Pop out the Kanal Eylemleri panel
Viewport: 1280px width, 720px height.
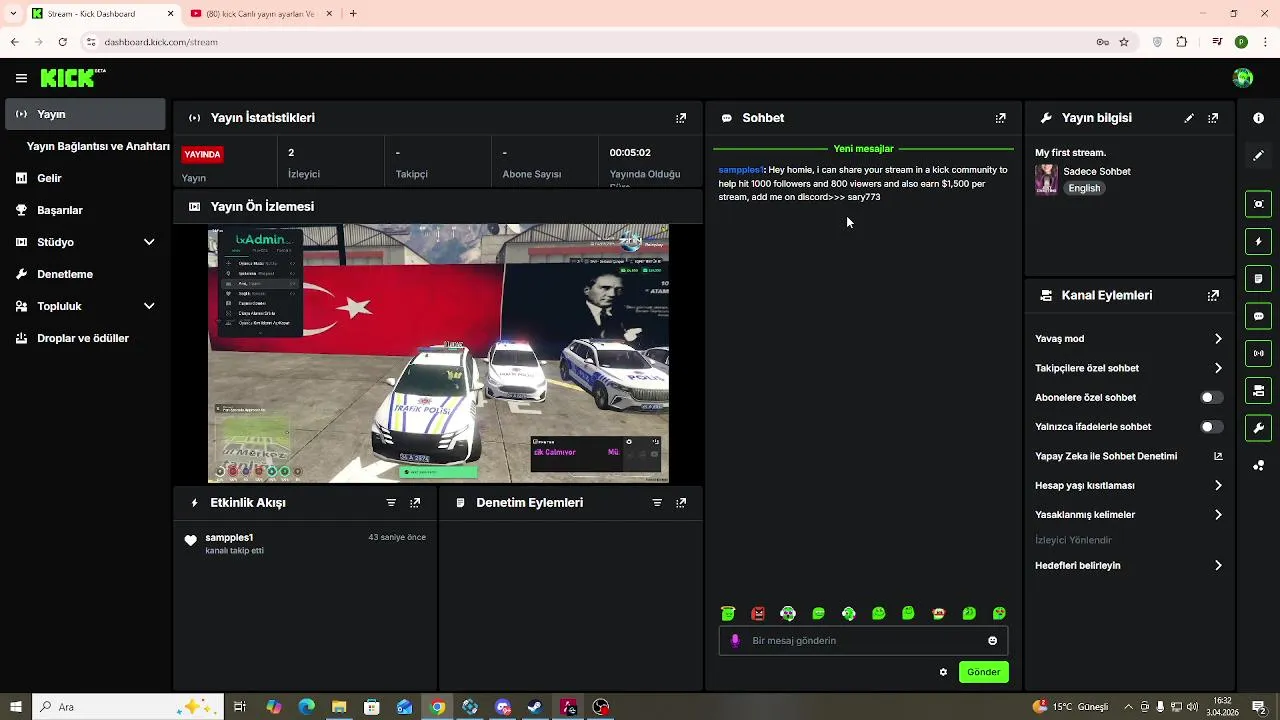click(1213, 296)
